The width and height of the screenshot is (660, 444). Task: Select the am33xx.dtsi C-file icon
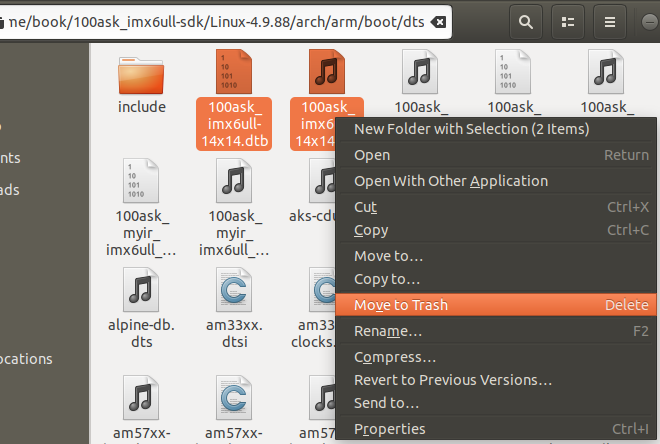[234, 290]
